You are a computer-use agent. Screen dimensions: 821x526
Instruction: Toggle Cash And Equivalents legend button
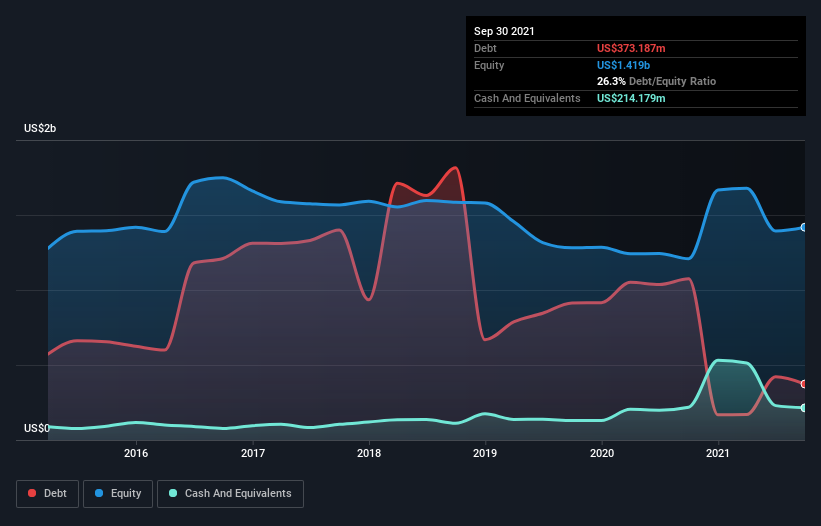(x=230, y=494)
